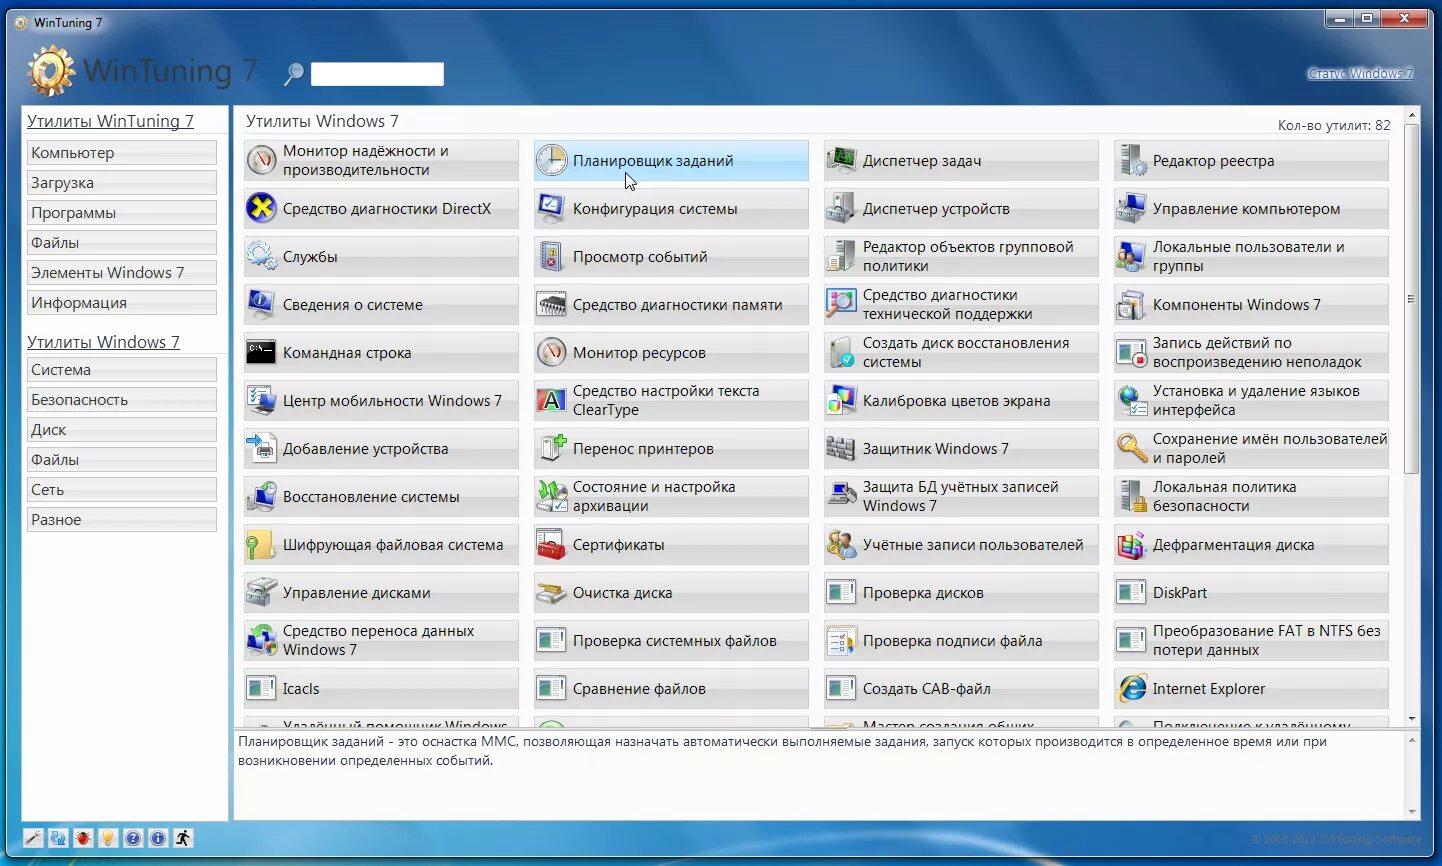The width and height of the screenshot is (1442, 866).
Task: Launch Планировщик заданий
Action: [x=671, y=160]
